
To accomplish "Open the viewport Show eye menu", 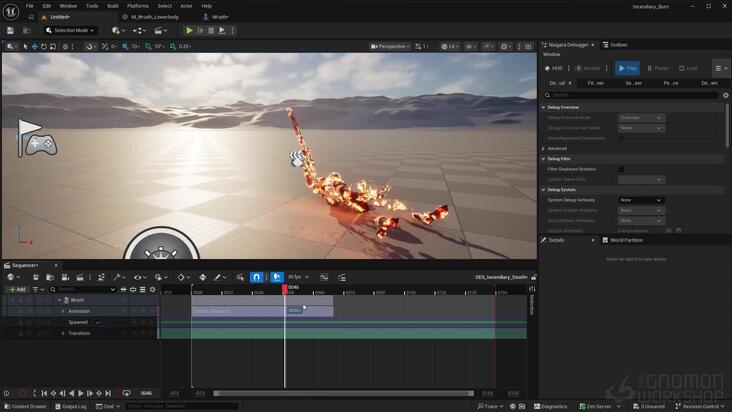I will [x=470, y=47].
